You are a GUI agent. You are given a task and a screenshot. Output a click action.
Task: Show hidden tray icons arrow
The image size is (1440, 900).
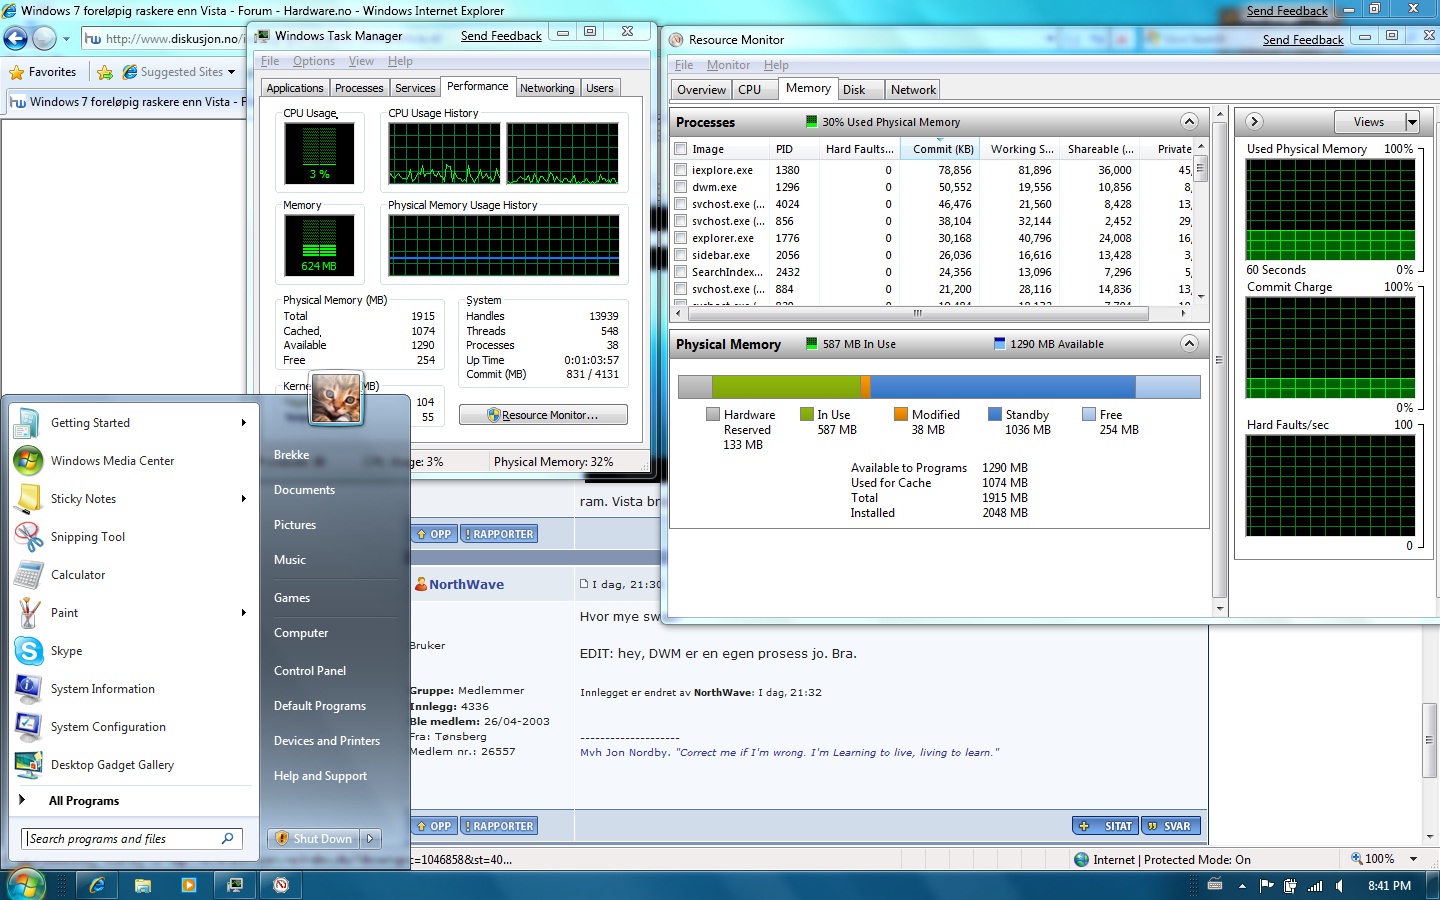1242,886
